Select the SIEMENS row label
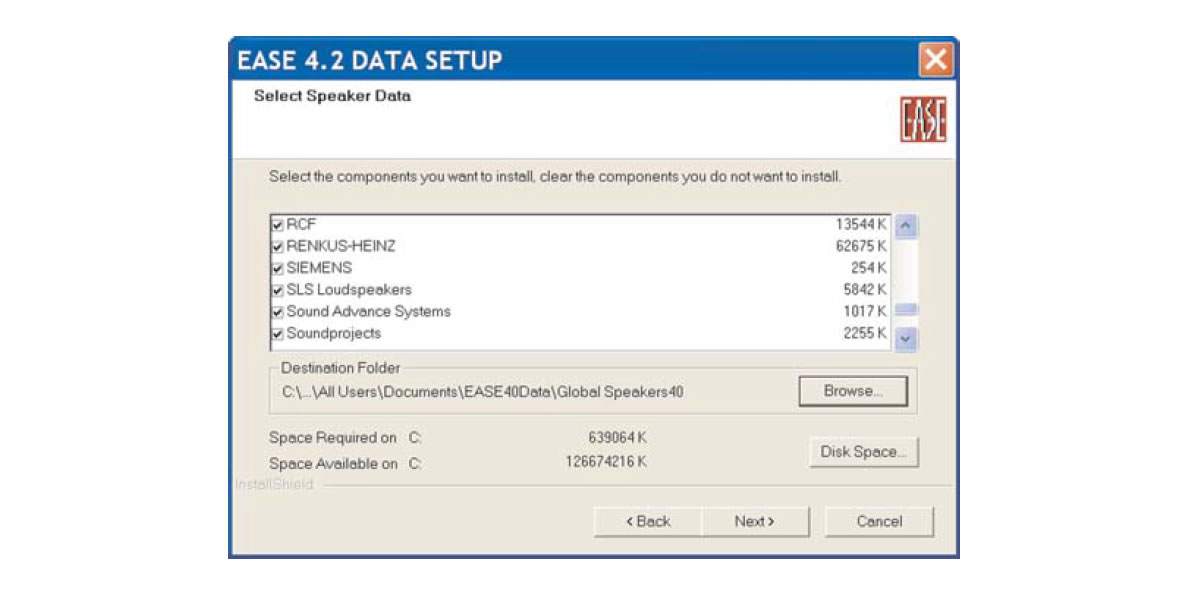This screenshot has height=600, width=1200. (x=319, y=269)
